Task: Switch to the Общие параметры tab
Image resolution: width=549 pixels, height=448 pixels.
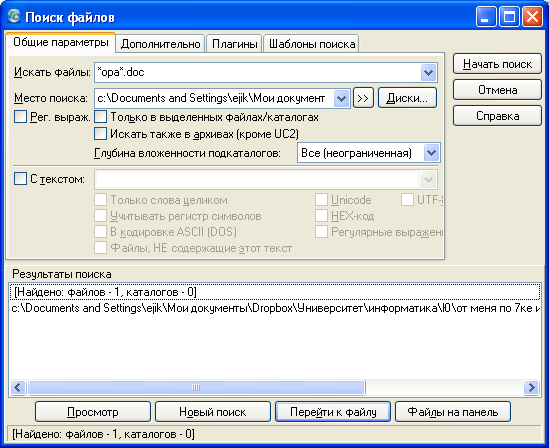Action: [61, 43]
